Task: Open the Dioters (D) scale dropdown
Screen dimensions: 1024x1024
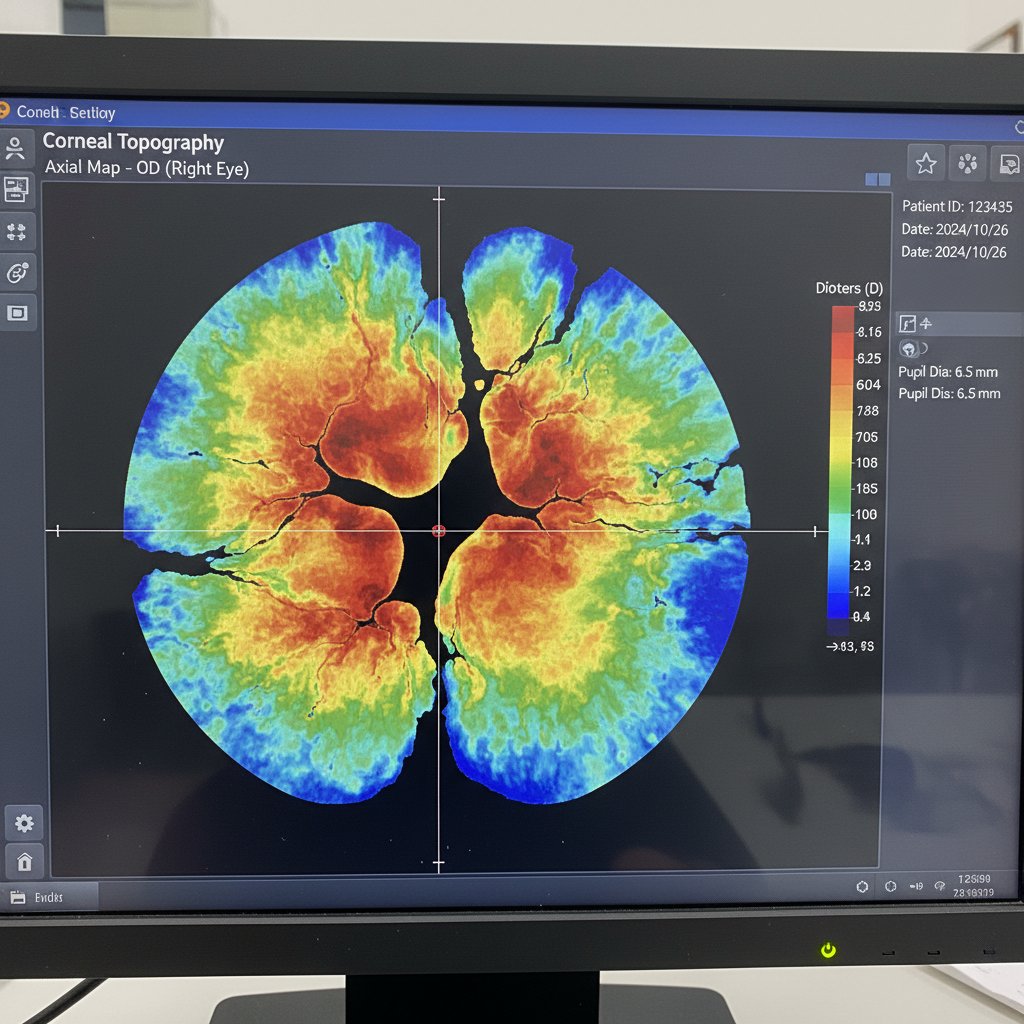Action: (845, 288)
